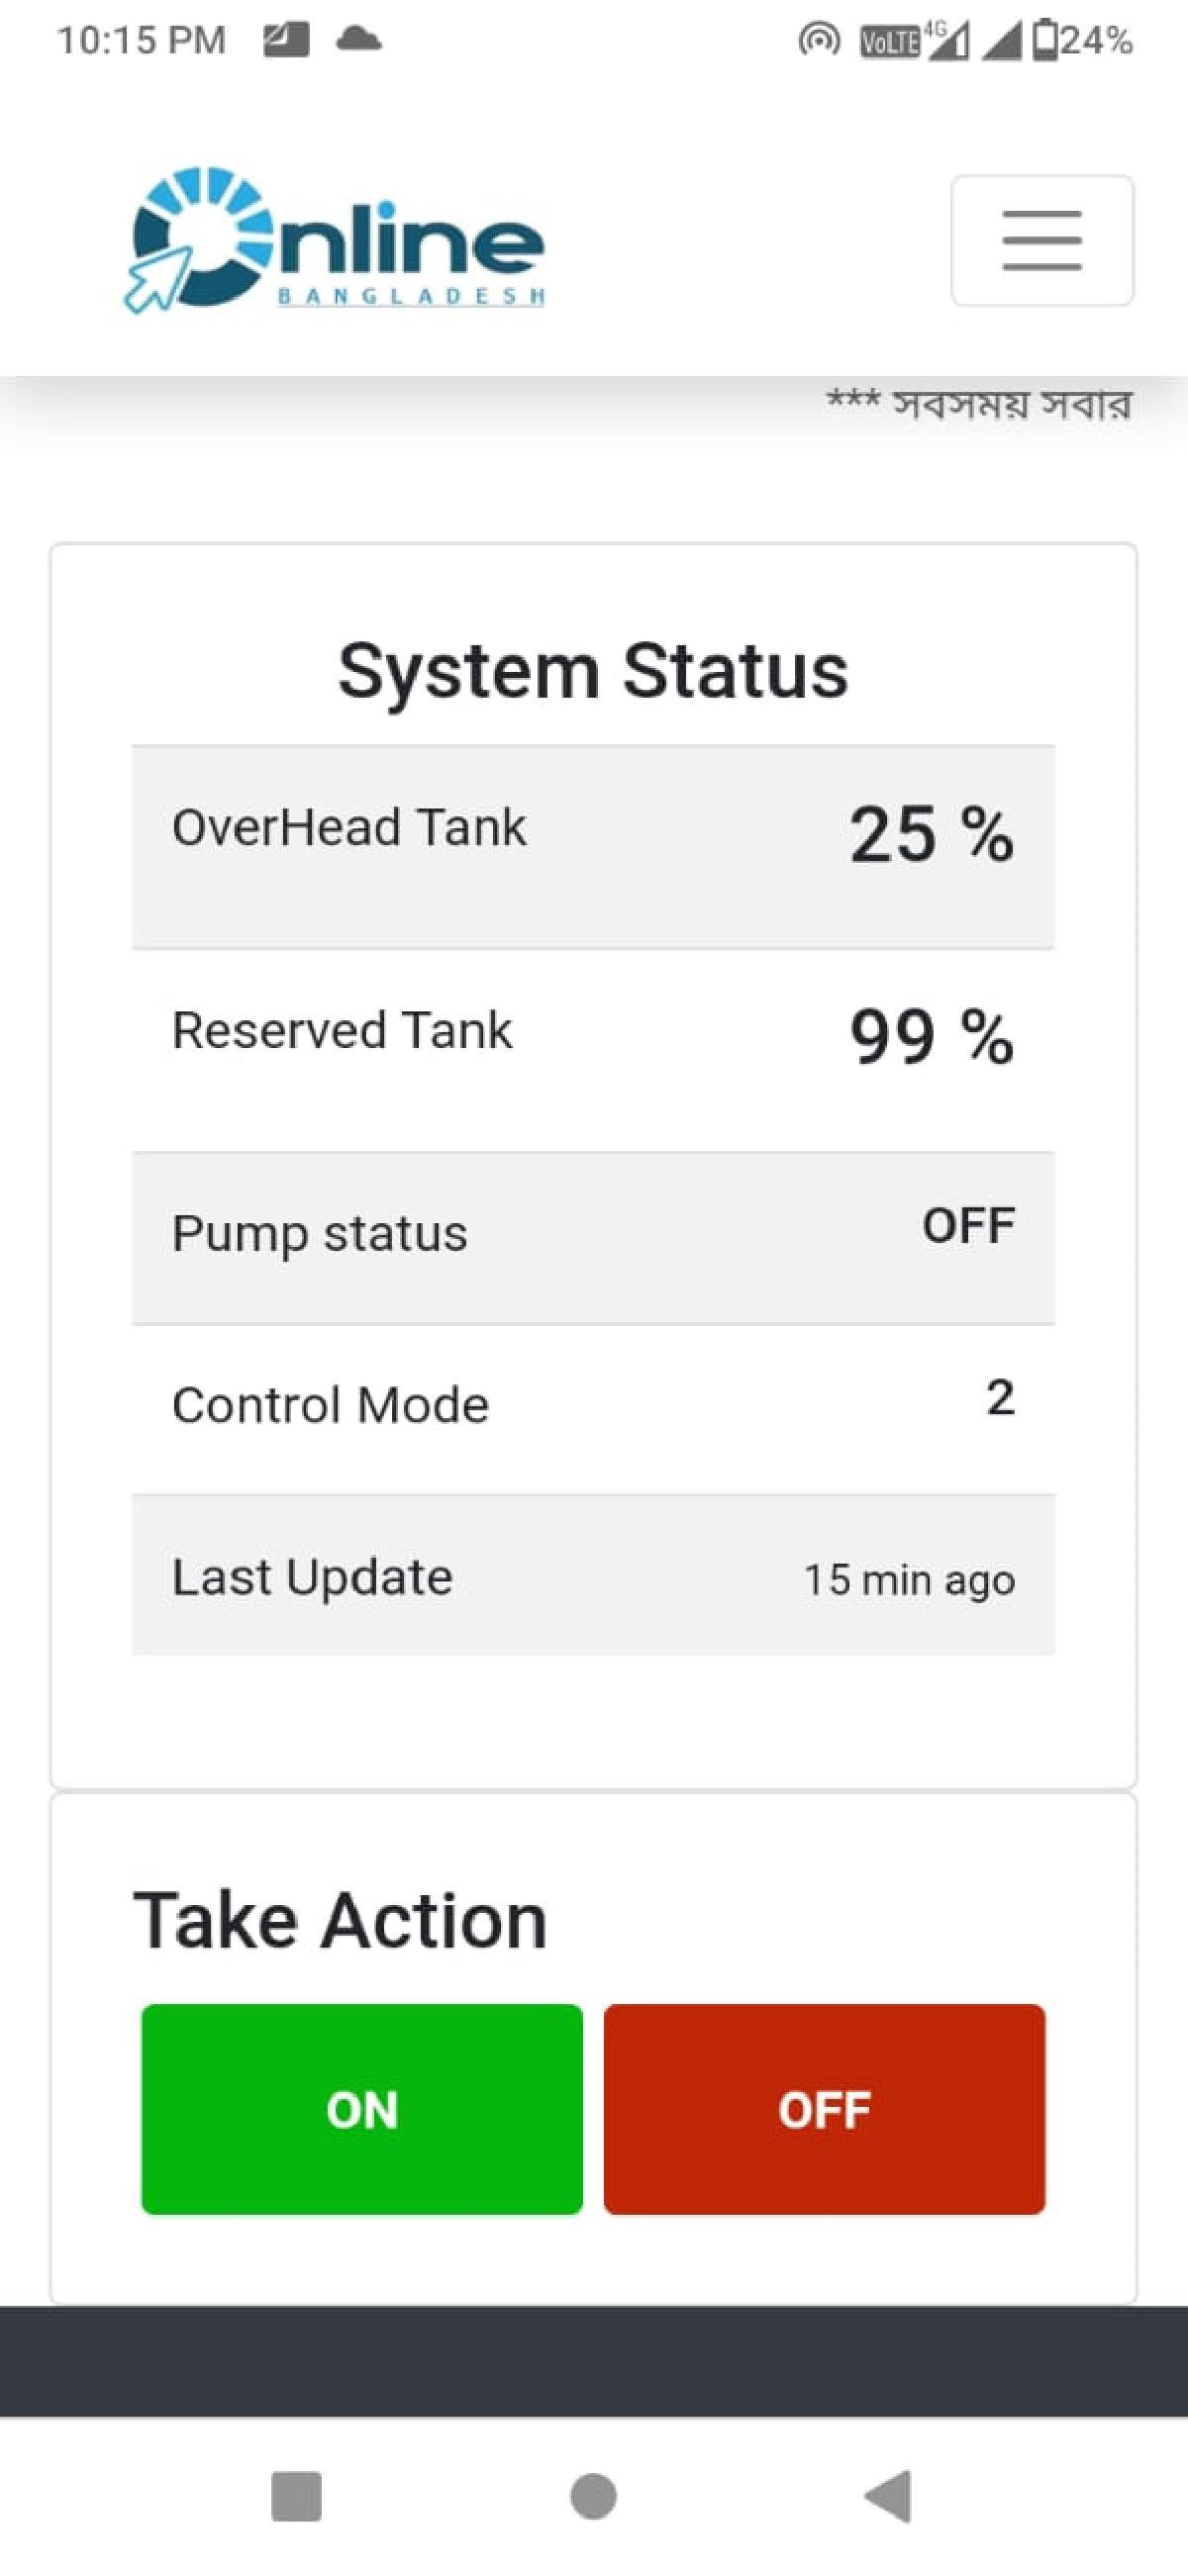Image resolution: width=1188 pixels, height=2576 pixels.
Task: Turn pump ON with green button
Action: point(362,2109)
